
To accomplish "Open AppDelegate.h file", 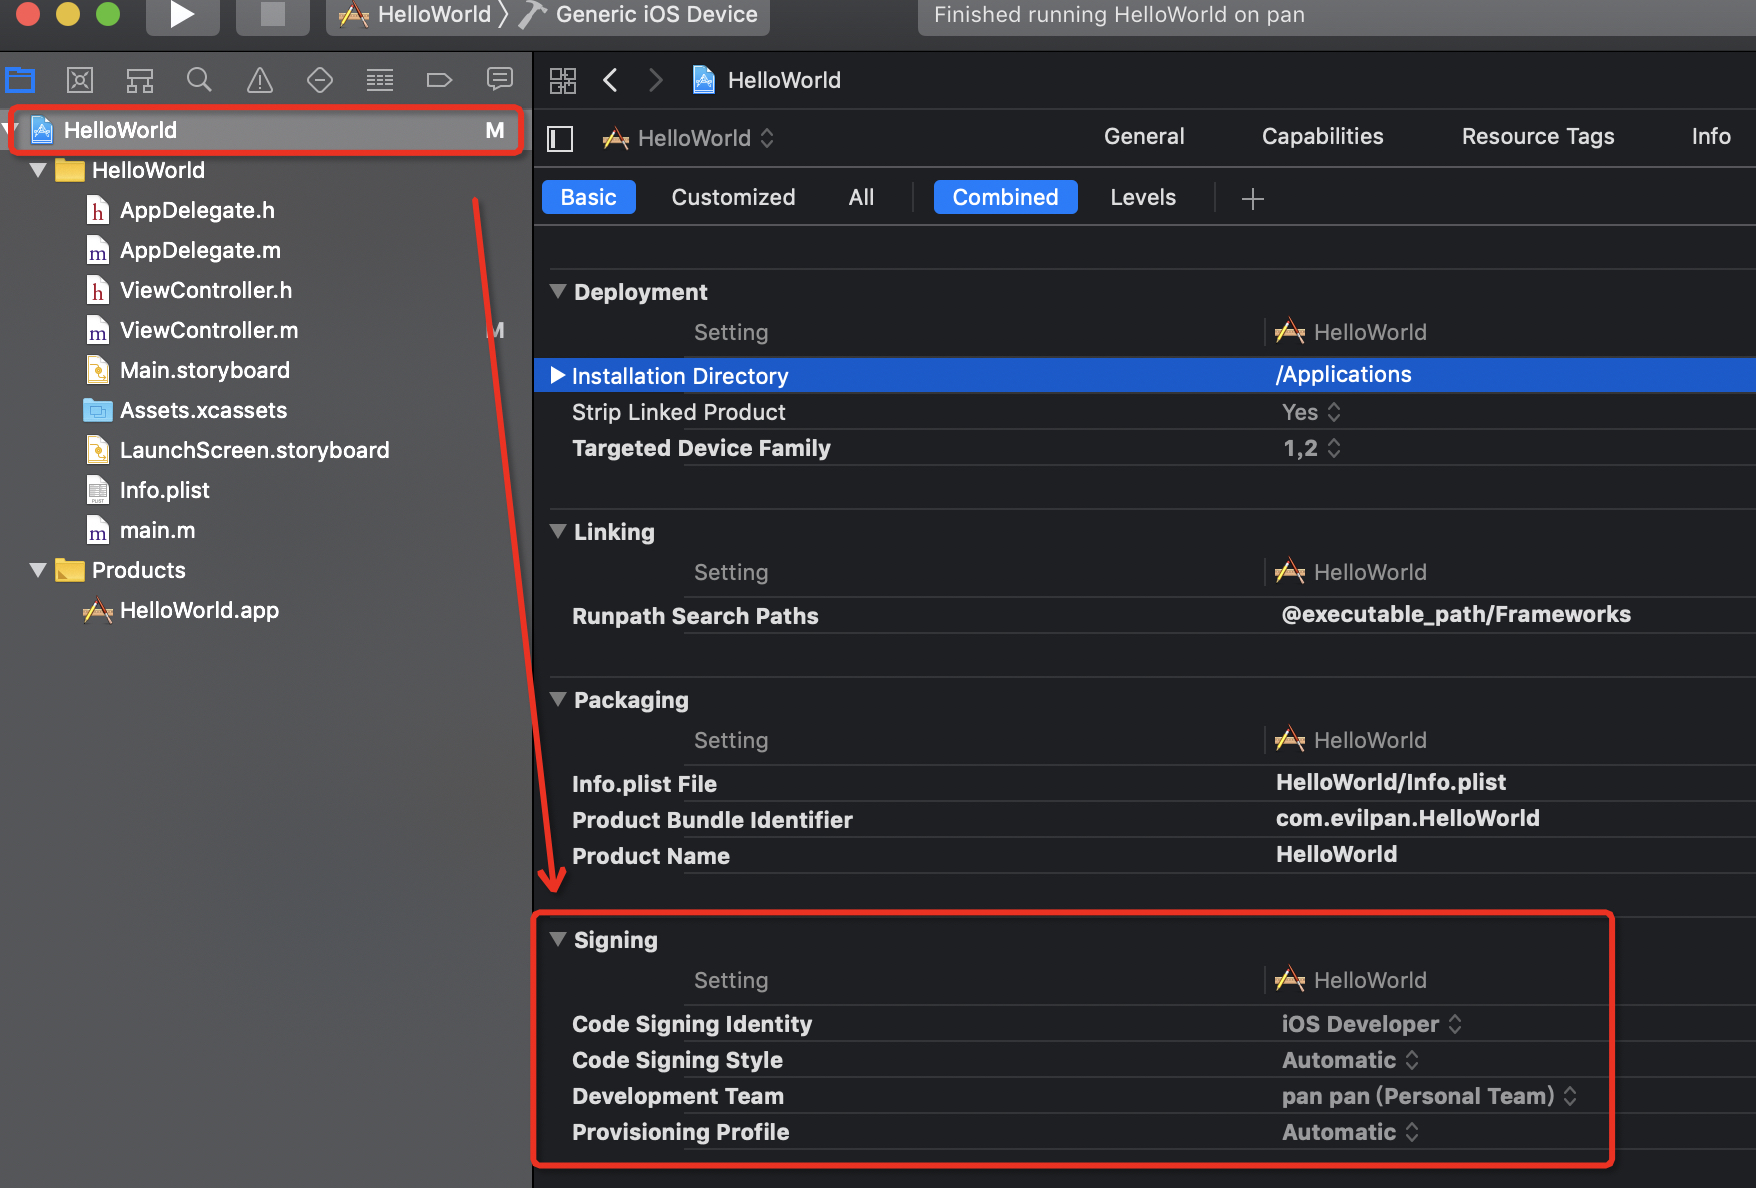I will [197, 210].
